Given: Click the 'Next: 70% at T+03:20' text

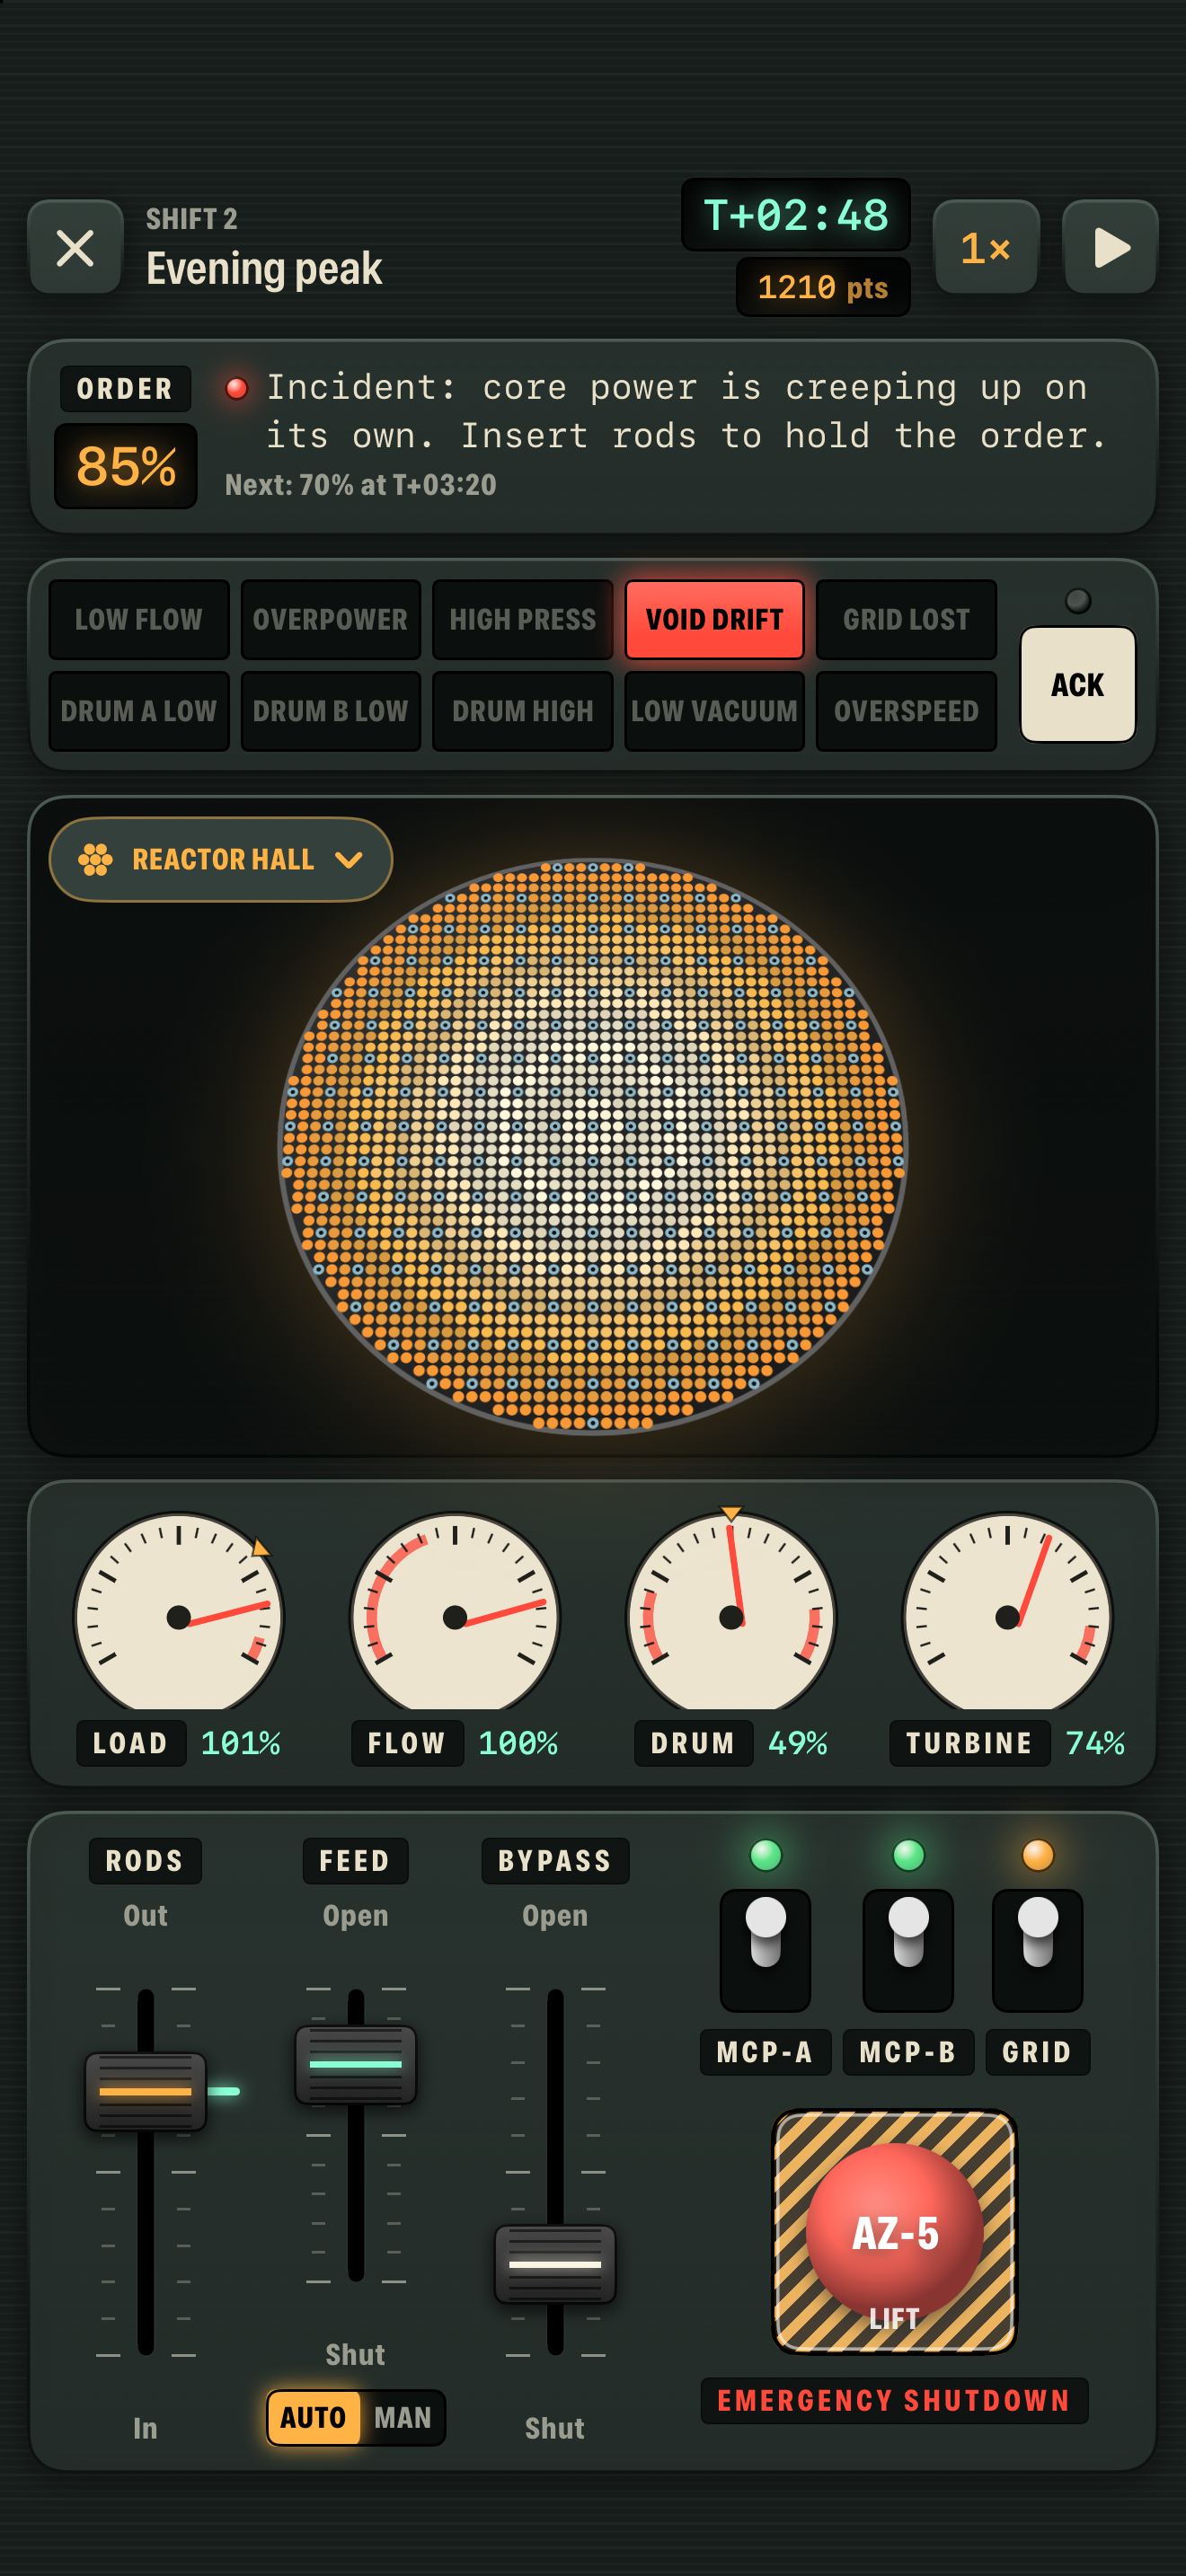Looking at the screenshot, I should coord(361,485).
